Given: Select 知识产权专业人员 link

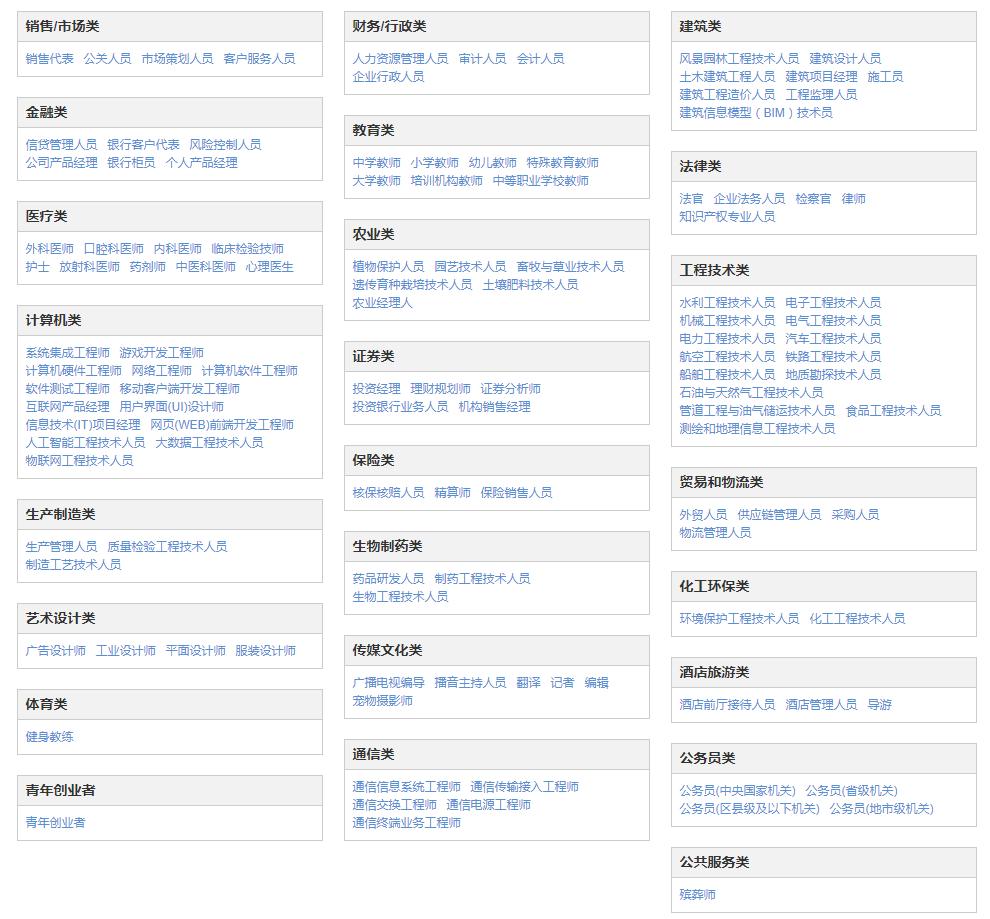Looking at the screenshot, I should point(727,217).
